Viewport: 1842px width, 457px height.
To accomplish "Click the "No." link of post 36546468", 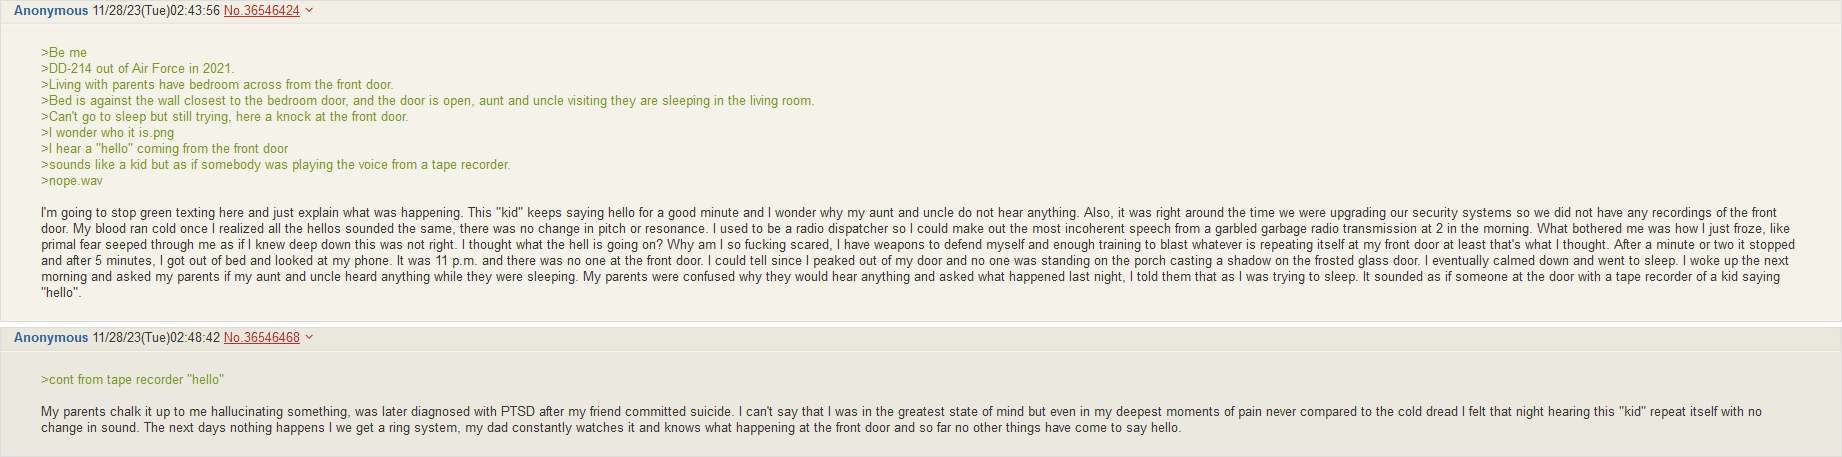I will pos(233,338).
